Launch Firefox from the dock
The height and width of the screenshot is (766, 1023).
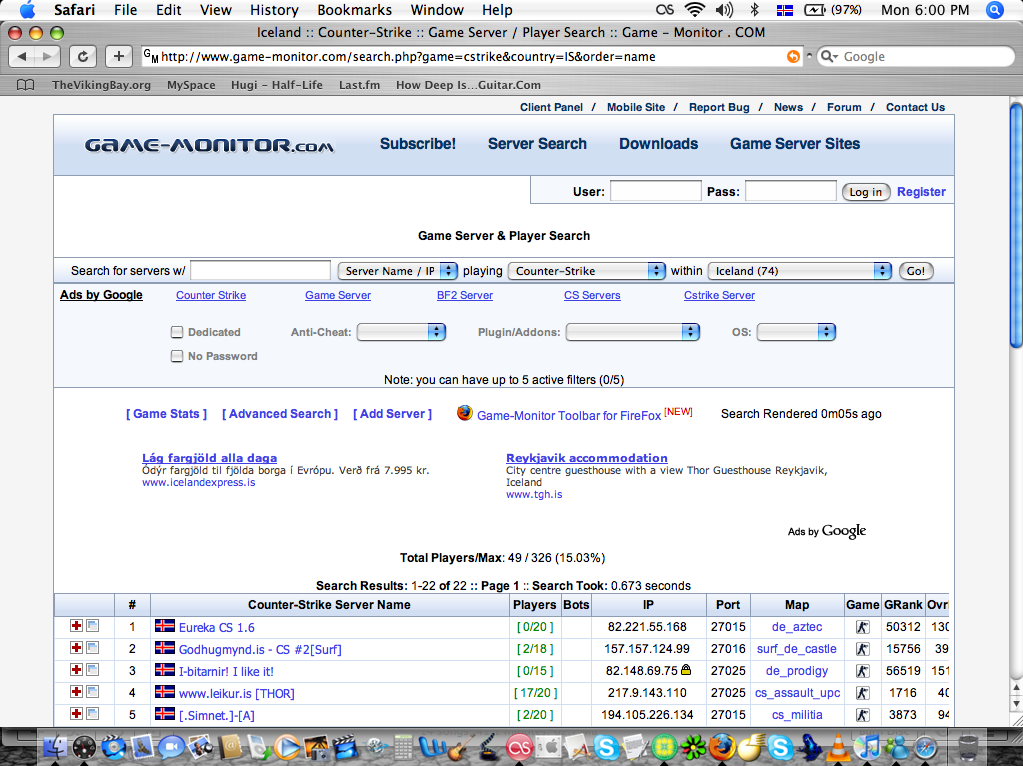[722, 748]
